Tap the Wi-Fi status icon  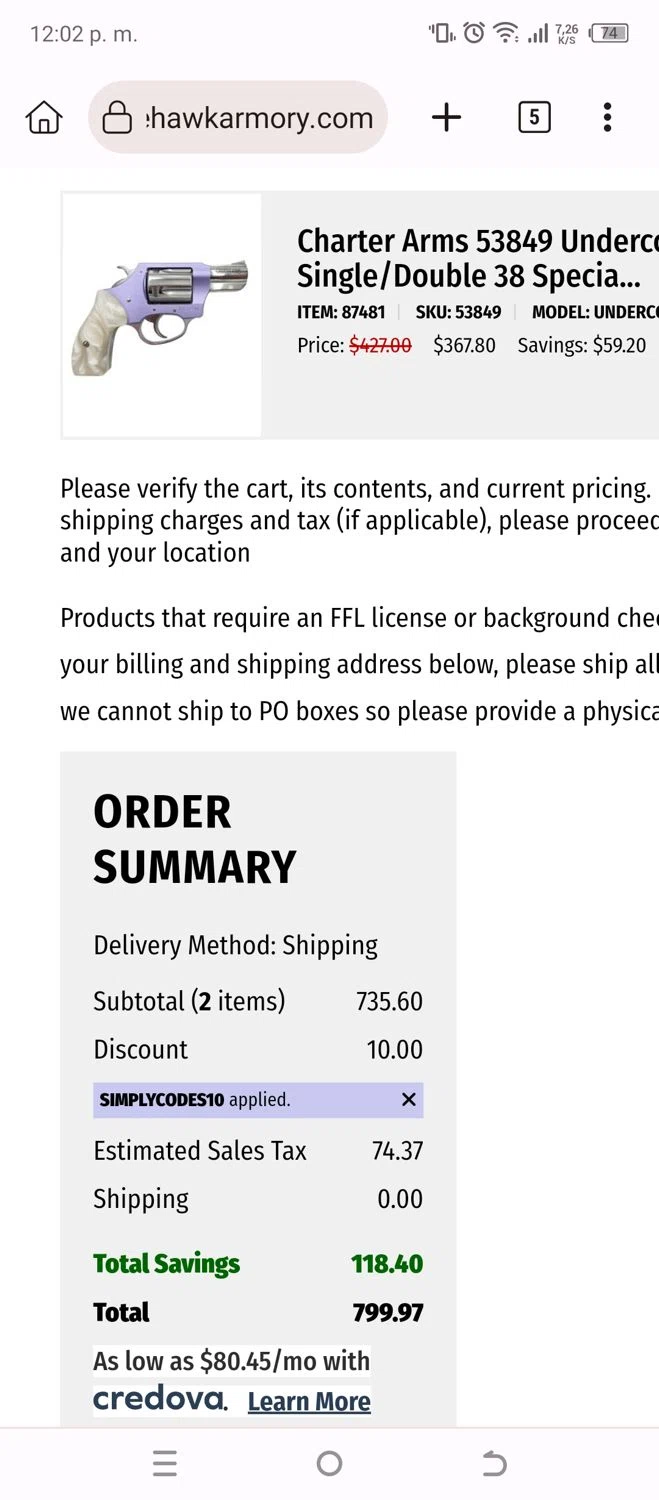coord(507,33)
